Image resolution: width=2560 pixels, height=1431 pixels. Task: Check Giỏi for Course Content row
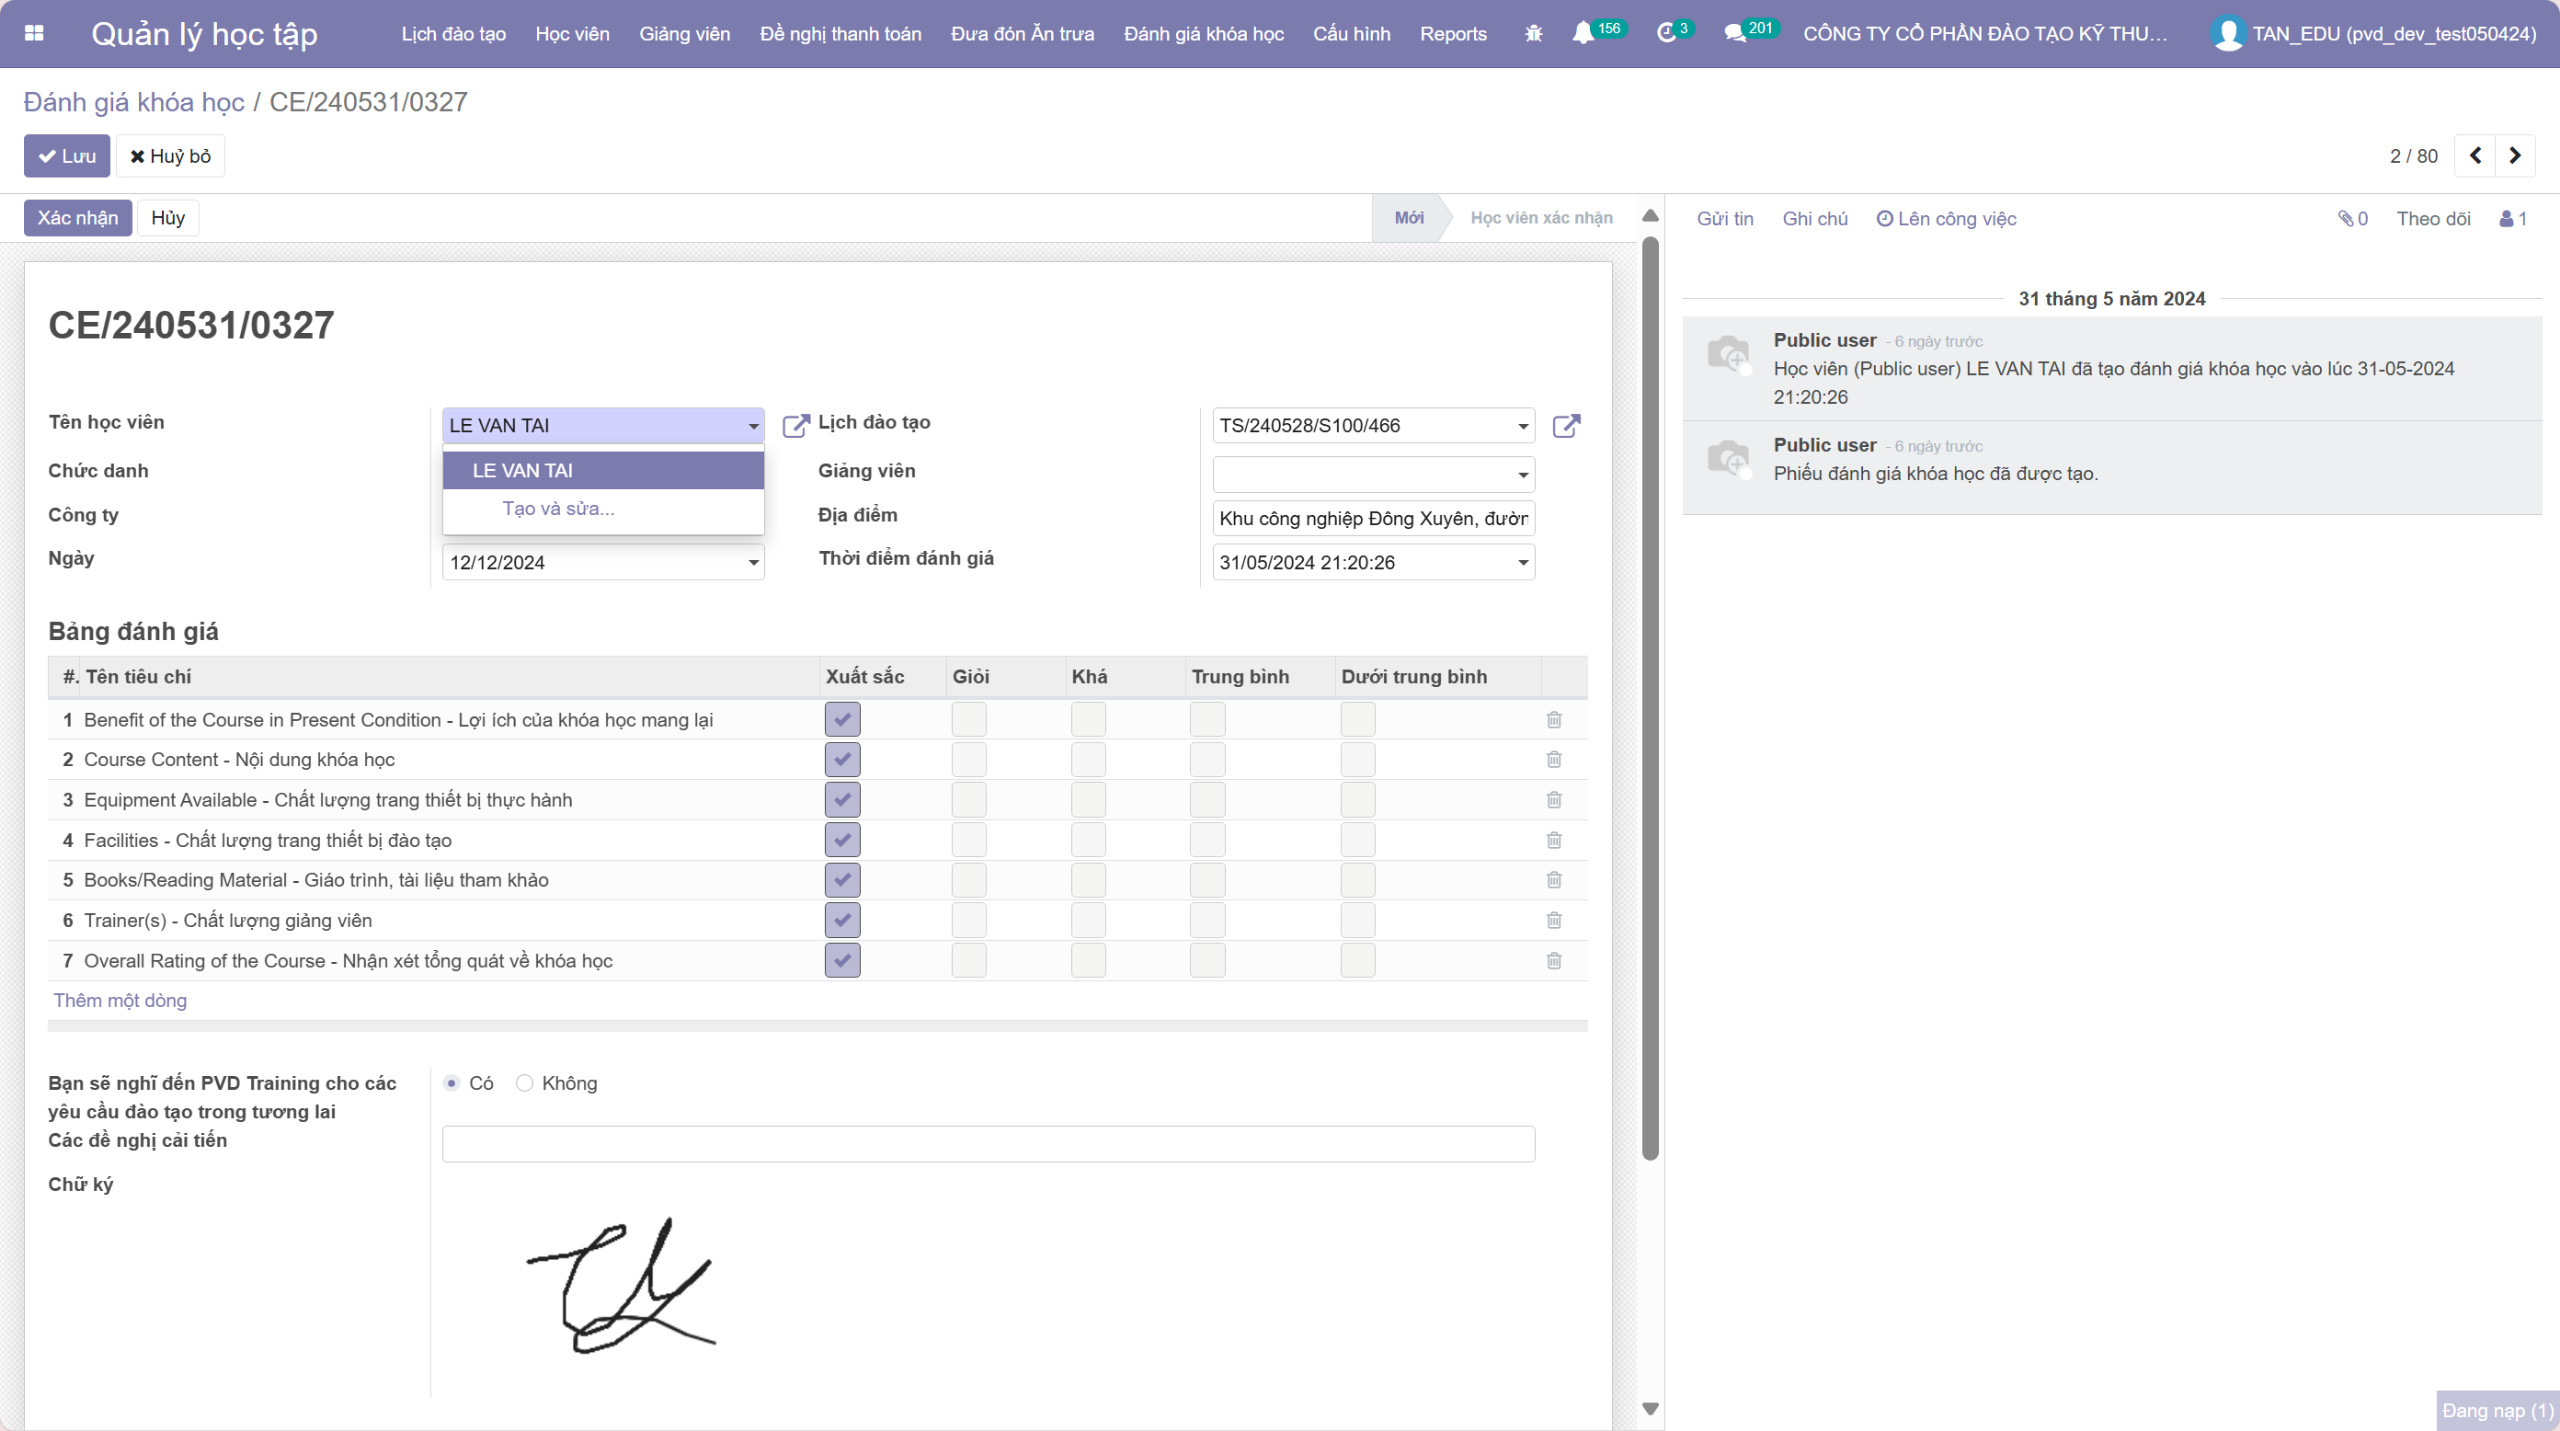point(968,760)
